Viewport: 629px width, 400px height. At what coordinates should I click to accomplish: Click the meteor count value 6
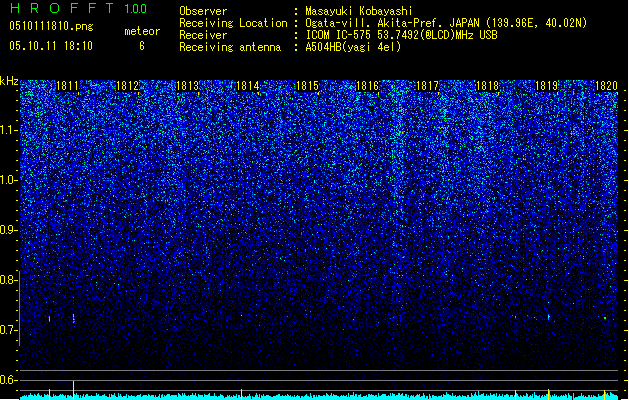(x=142, y=46)
